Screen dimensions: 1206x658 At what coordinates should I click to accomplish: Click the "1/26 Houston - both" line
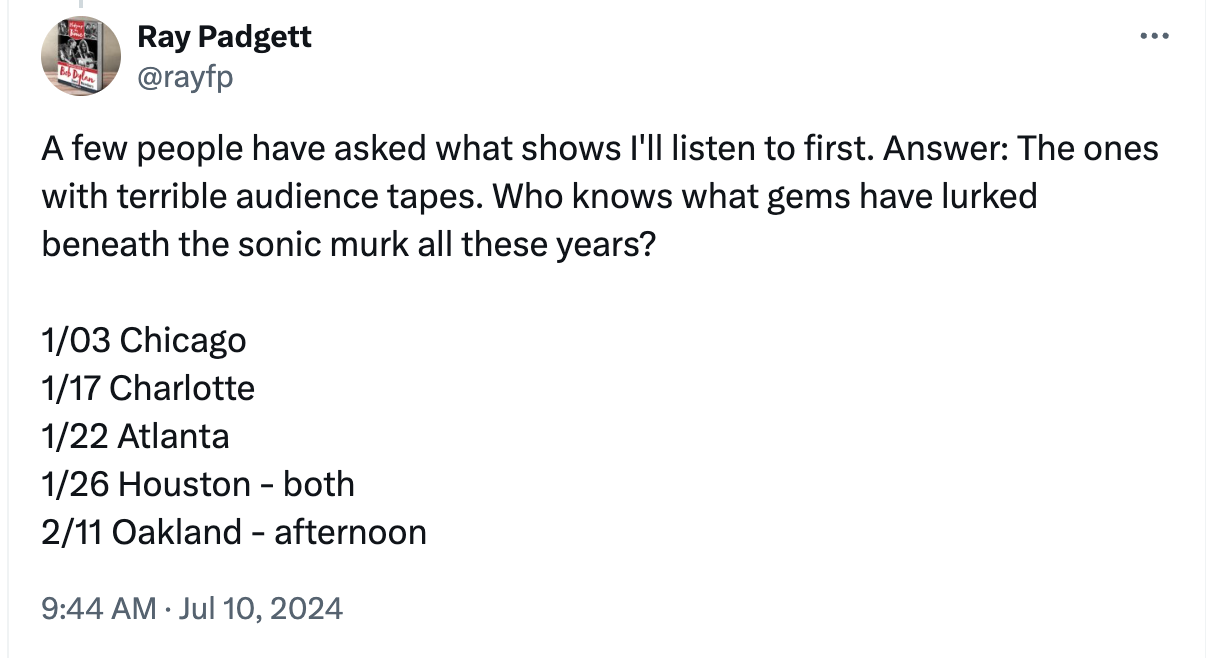(198, 484)
